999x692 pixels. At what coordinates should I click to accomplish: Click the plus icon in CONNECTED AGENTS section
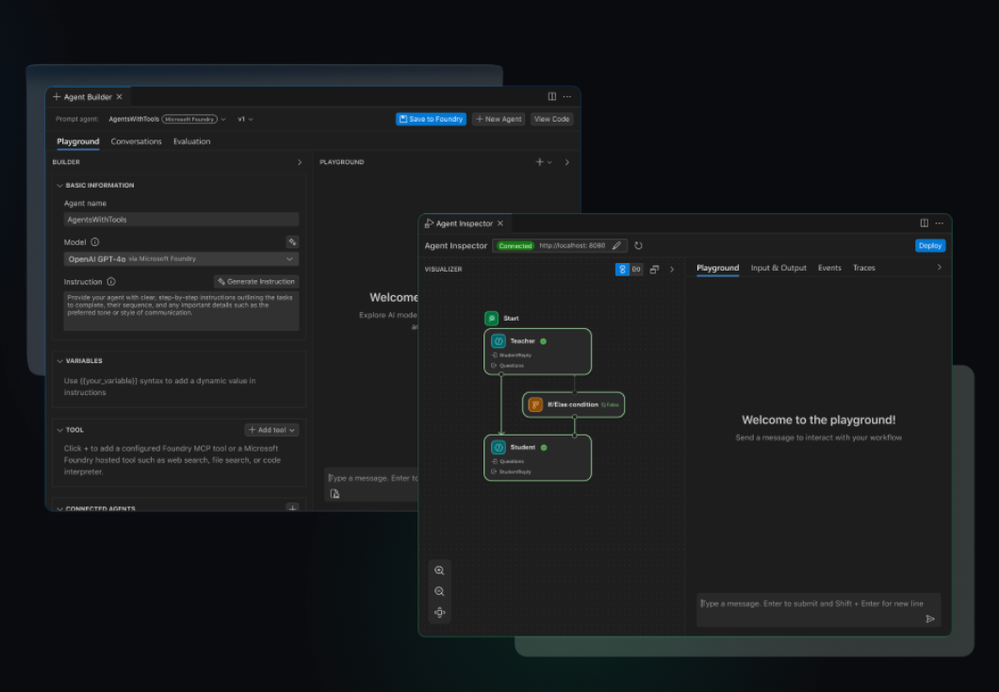tap(292, 508)
